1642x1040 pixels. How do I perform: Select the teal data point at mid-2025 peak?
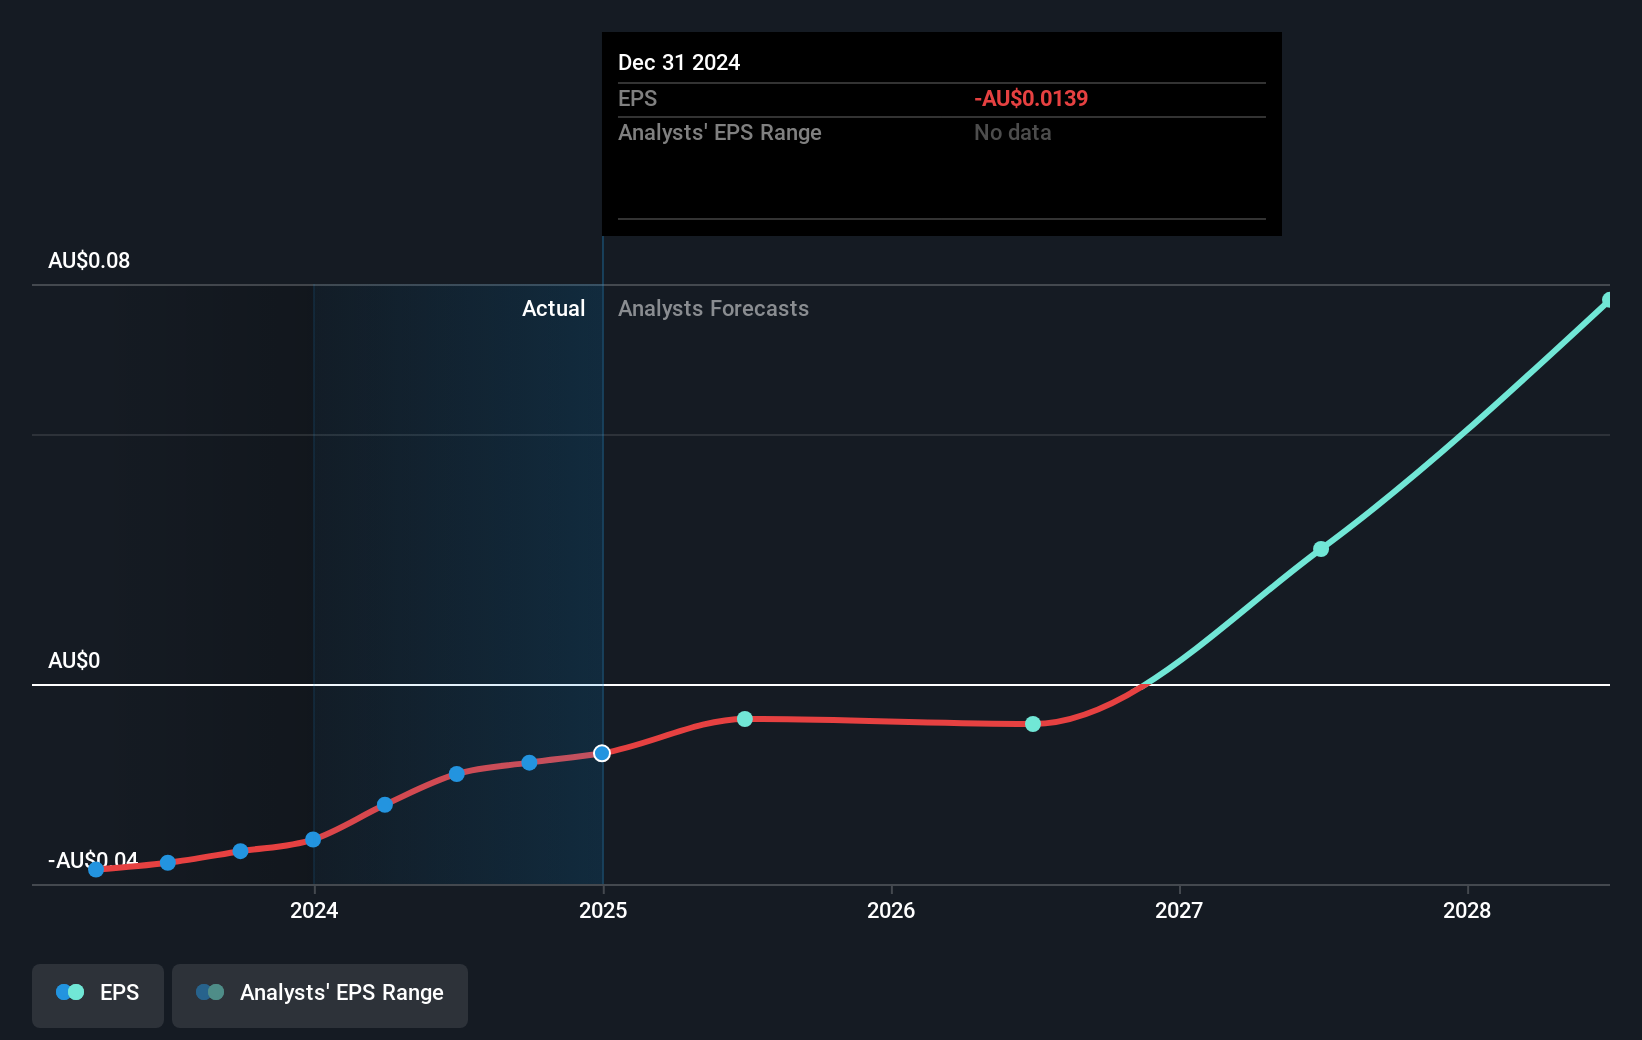[x=745, y=719]
